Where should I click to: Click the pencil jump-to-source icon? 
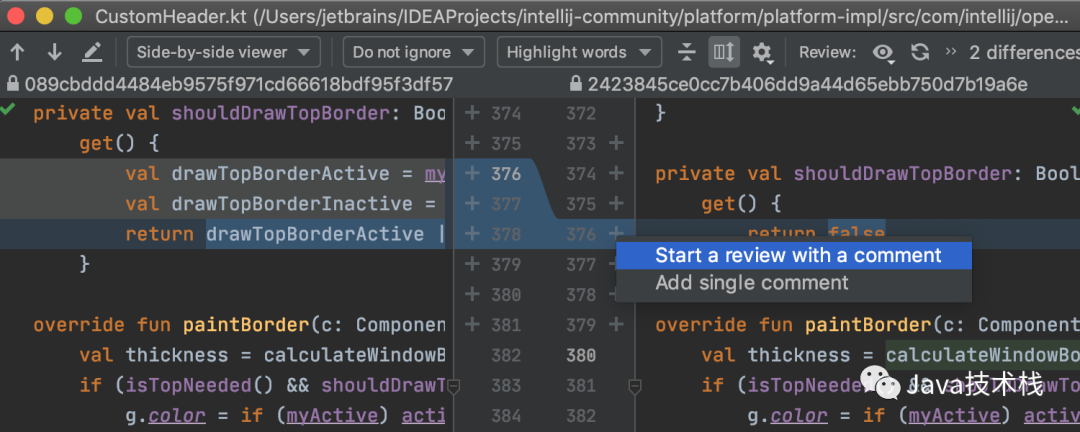tap(92, 52)
